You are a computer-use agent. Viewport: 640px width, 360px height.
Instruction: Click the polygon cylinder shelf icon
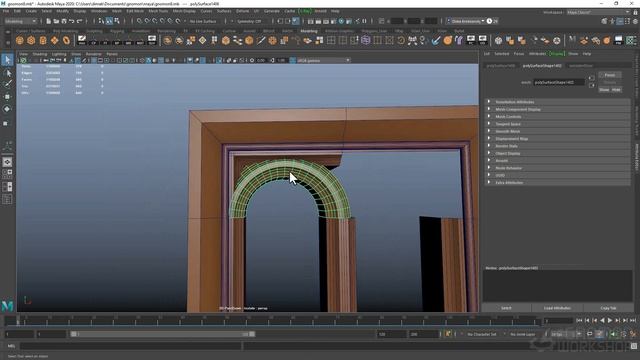pos(43,40)
